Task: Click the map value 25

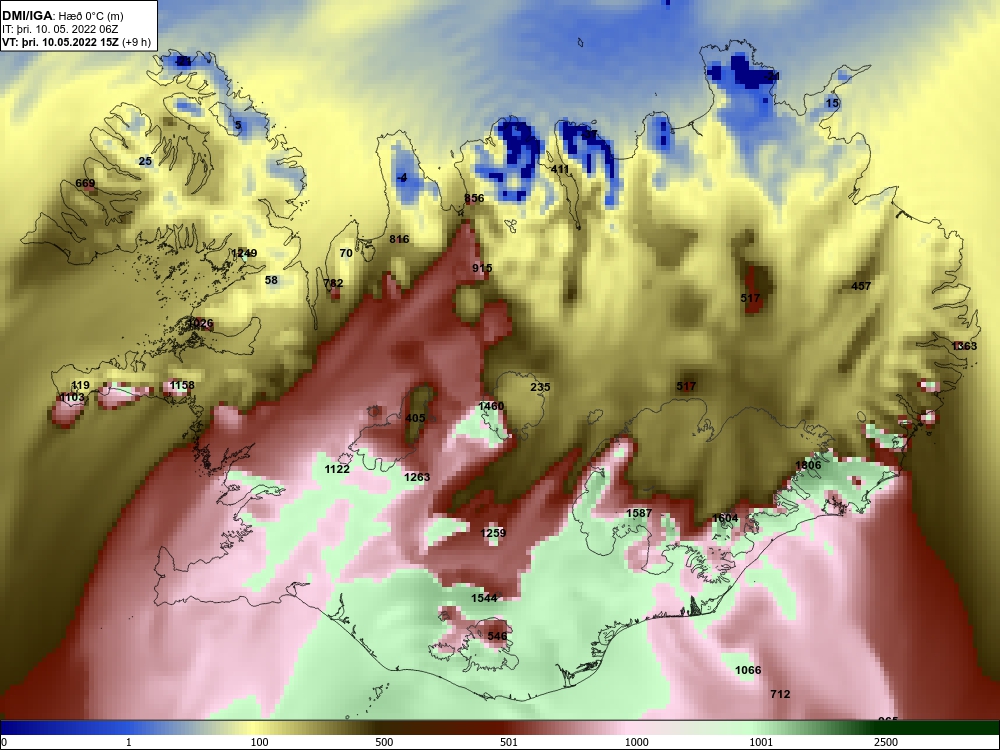Action: (145, 161)
